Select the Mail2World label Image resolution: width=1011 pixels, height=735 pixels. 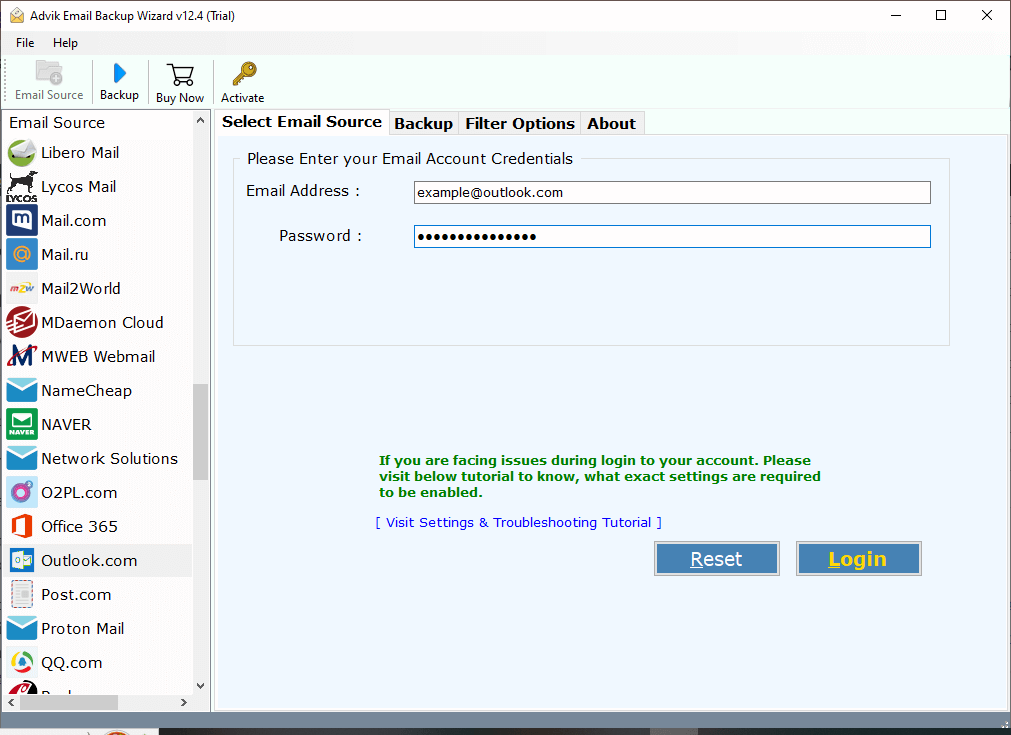[x=81, y=288]
